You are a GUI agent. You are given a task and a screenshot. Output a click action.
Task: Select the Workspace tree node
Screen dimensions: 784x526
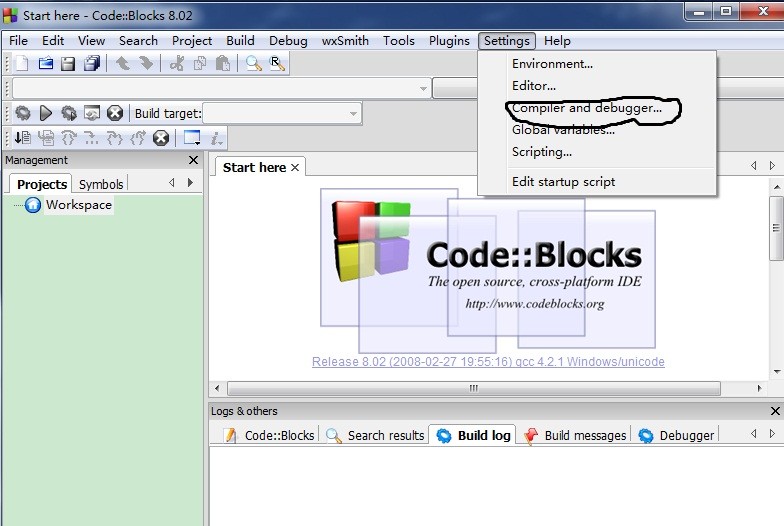(x=78, y=205)
